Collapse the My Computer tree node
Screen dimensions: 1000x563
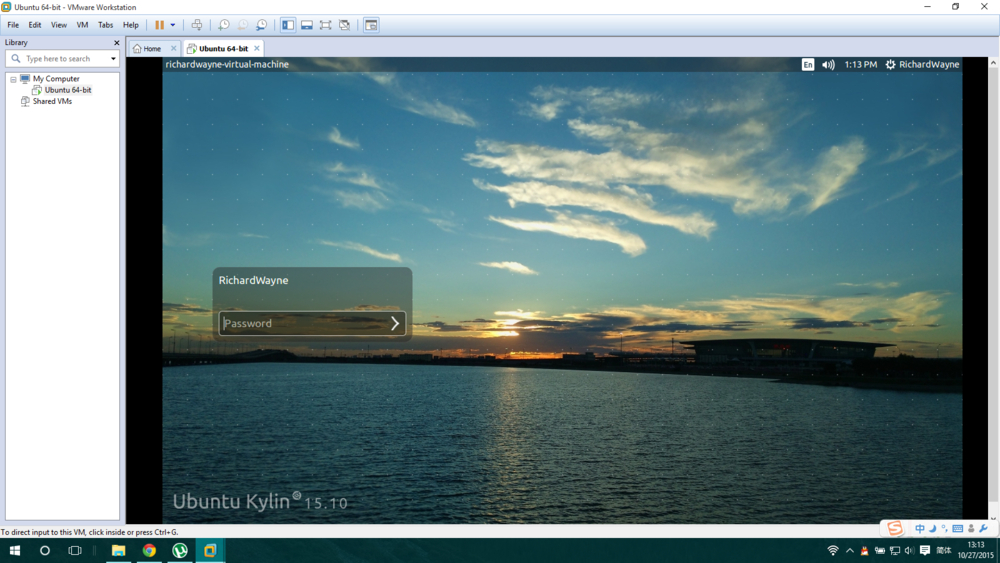(13, 80)
